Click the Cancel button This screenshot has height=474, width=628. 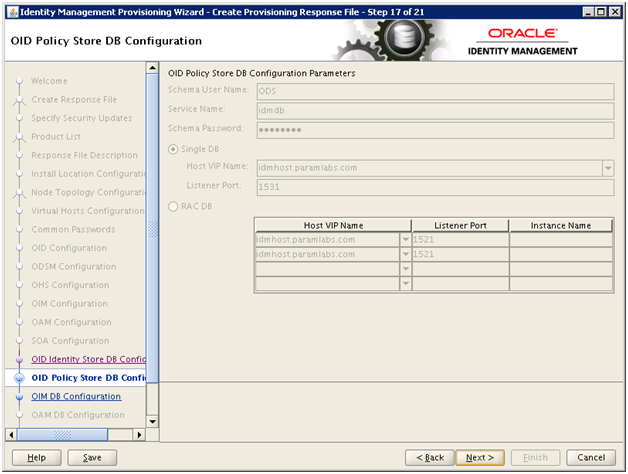pyautogui.click(x=591, y=458)
